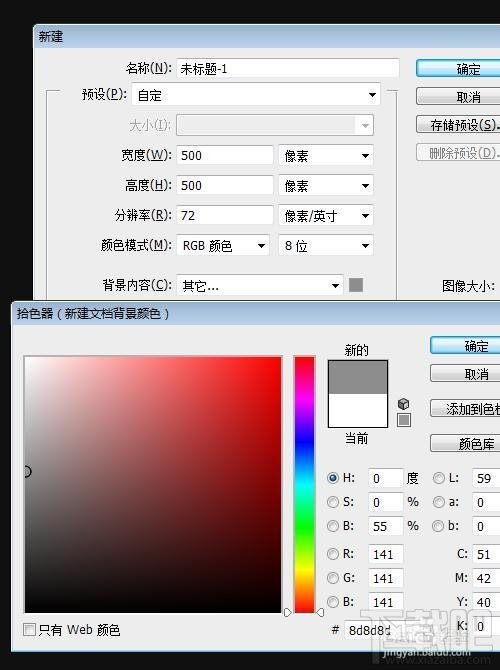This screenshot has height=670, width=500.
Task: Open the 预设 preset dropdown
Action: pos(256,95)
